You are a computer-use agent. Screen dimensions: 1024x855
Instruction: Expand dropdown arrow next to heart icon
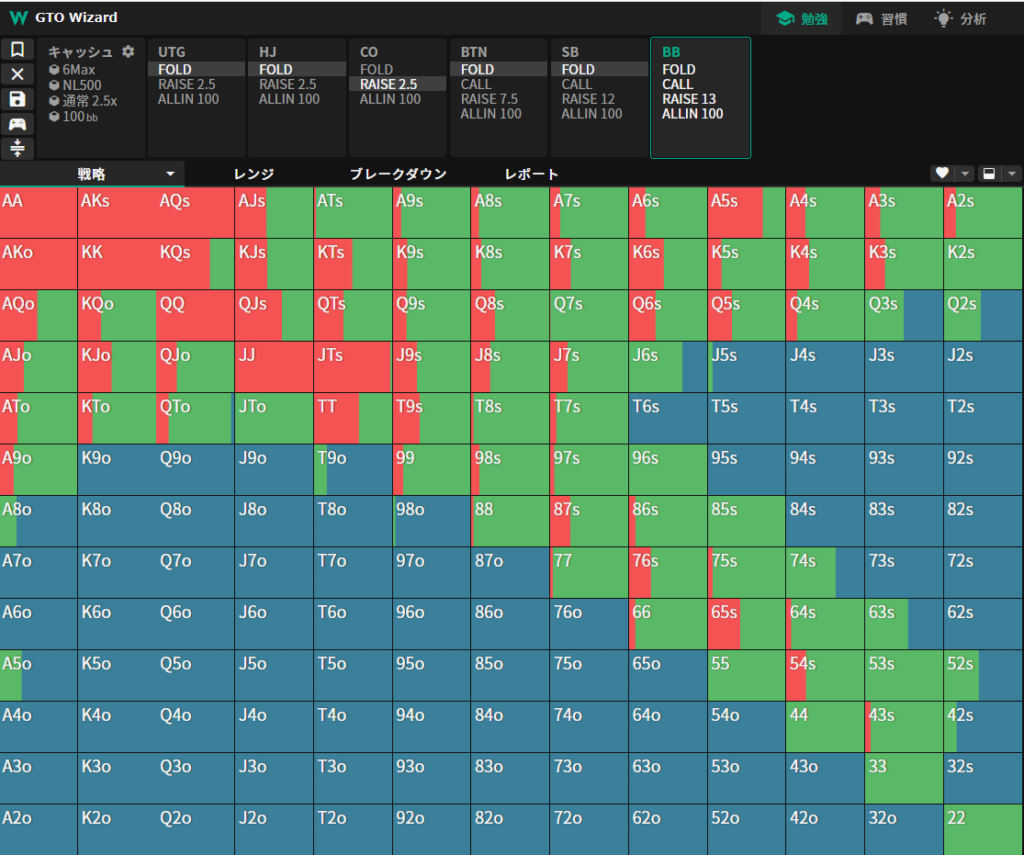[965, 173]
